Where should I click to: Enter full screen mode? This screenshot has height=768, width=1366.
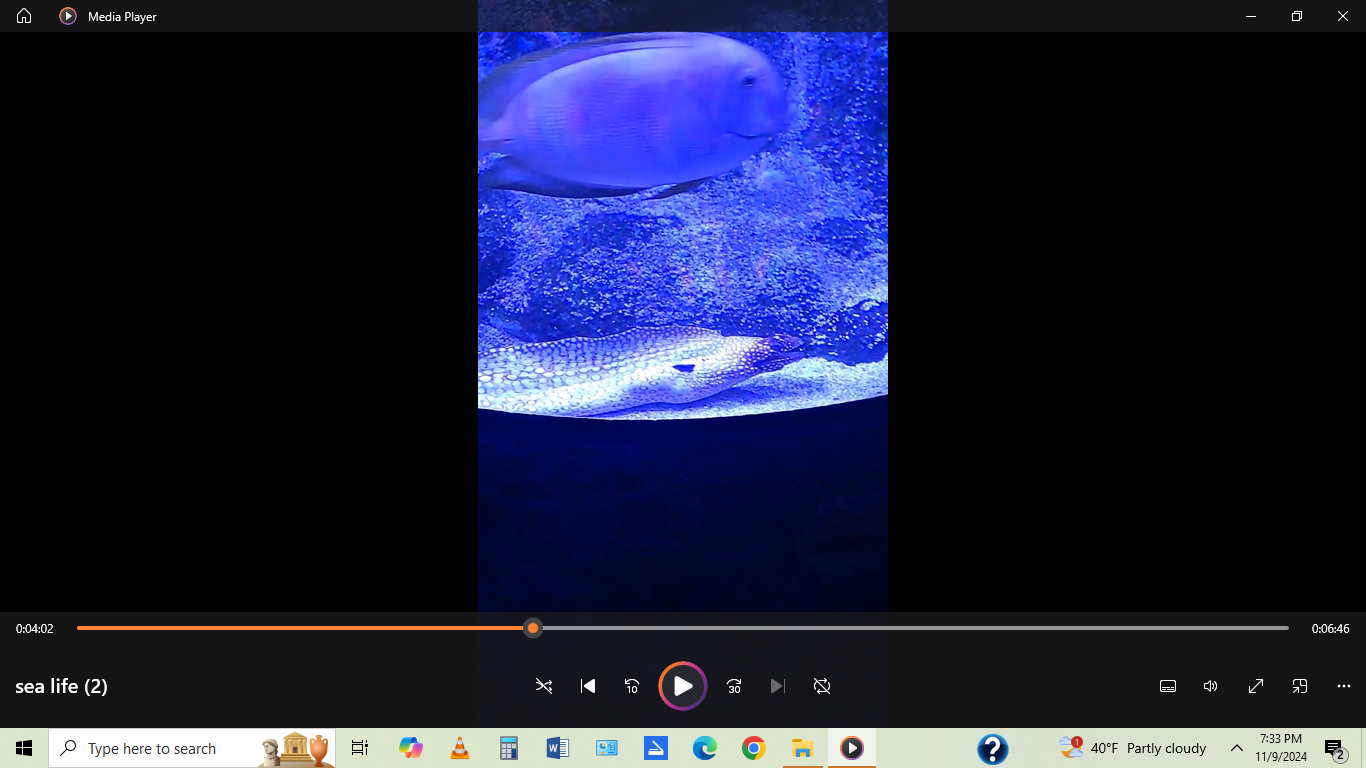click(x=1256, y=686)
